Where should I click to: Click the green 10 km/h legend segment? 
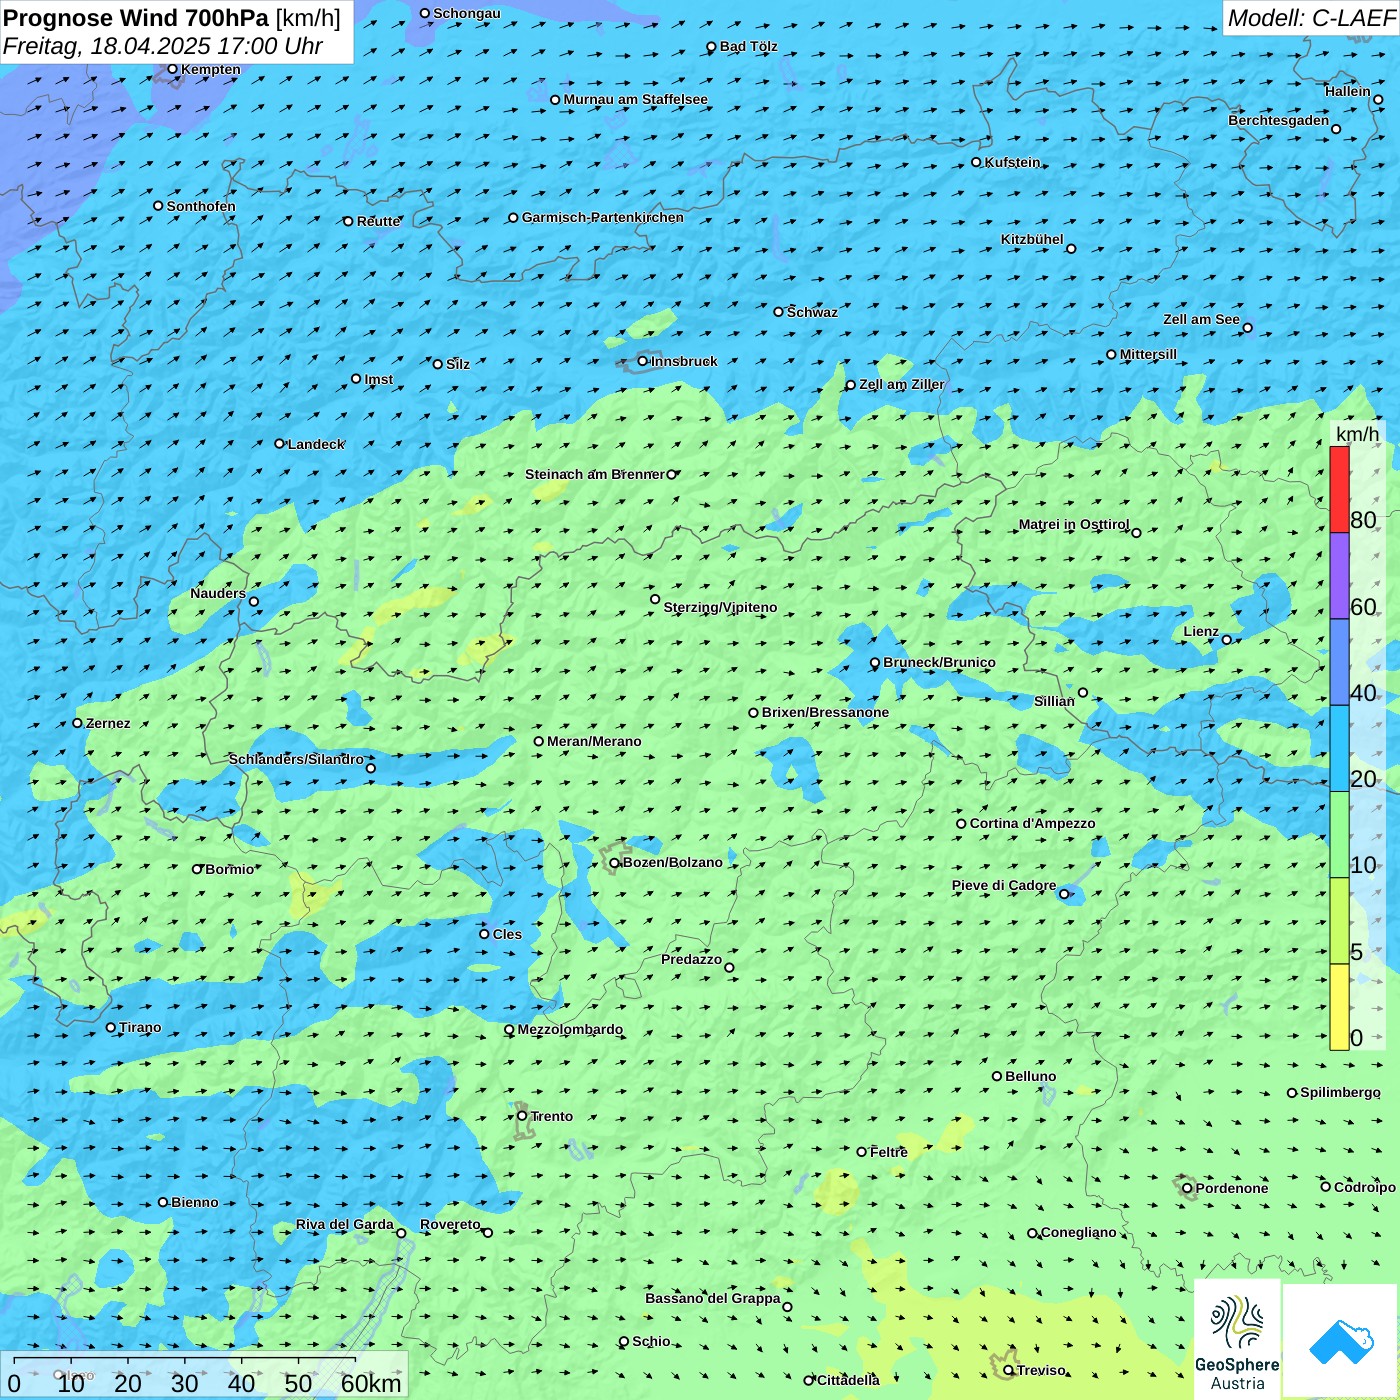tap(1339, 834)
